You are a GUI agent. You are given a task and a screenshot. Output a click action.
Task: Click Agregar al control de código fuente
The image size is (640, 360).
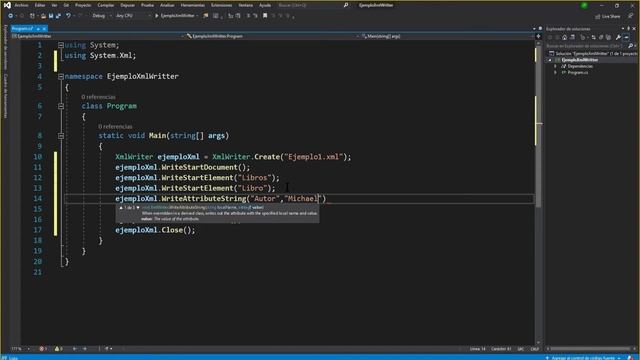[582, 358]
